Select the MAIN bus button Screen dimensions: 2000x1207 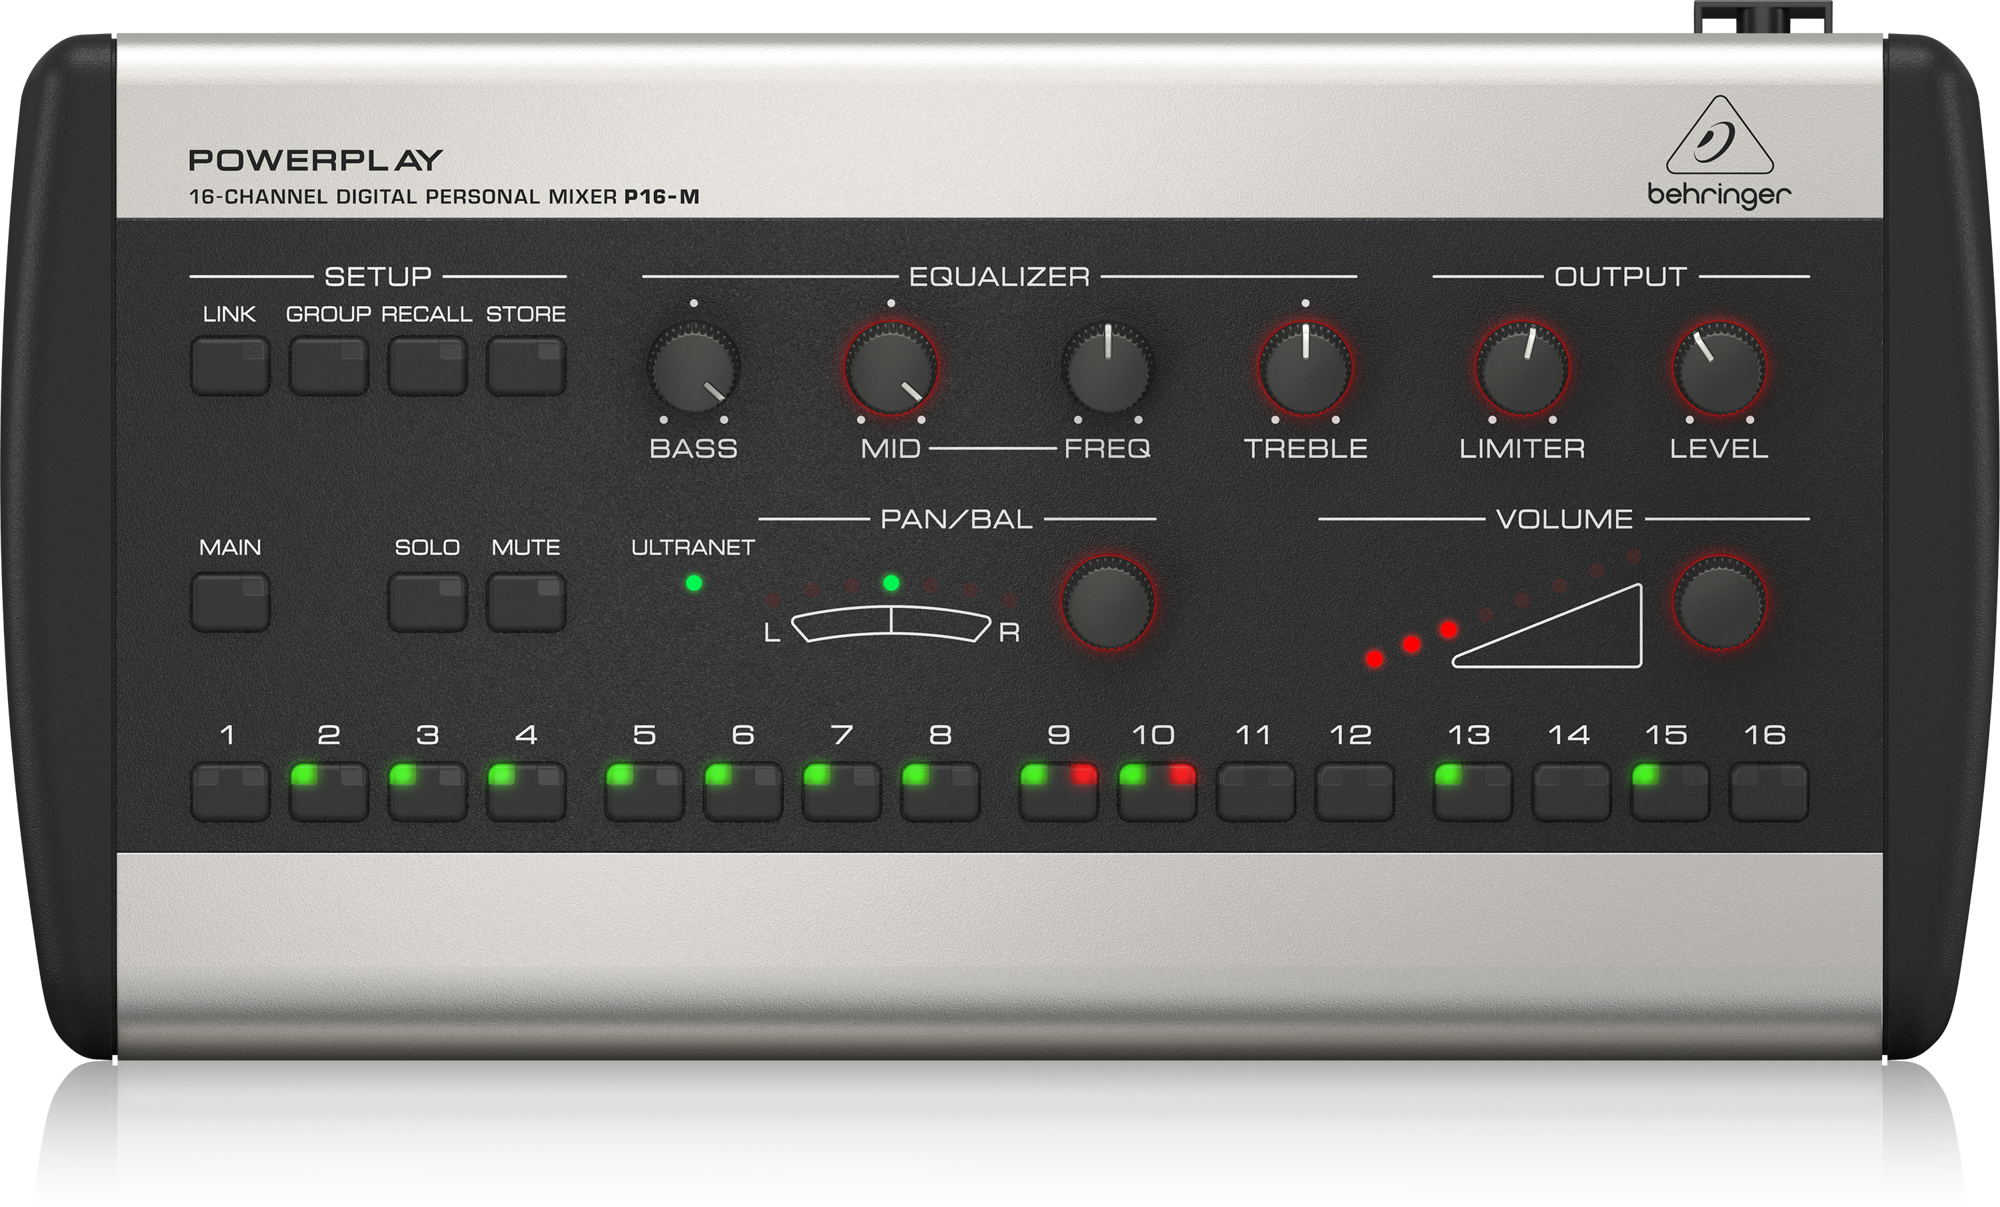point(230,602)
